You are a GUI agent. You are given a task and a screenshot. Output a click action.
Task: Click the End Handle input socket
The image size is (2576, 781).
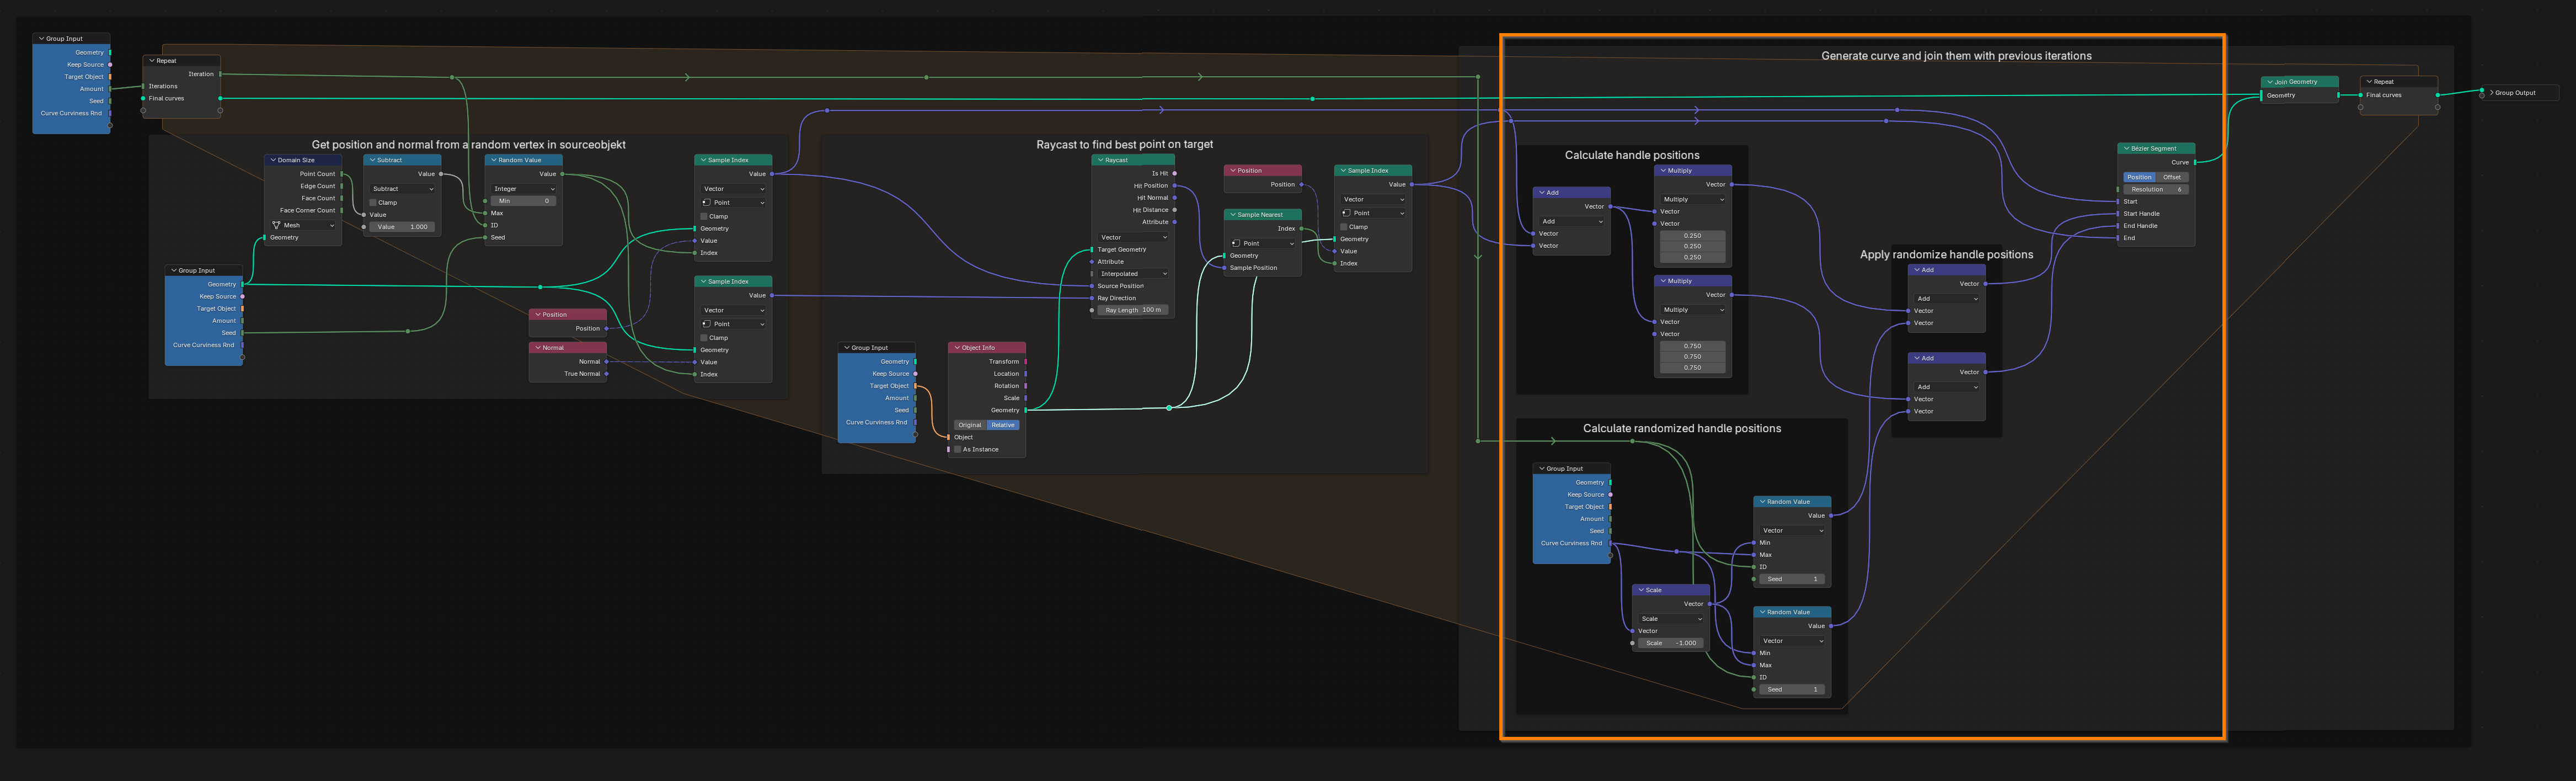pos(2118,226)
